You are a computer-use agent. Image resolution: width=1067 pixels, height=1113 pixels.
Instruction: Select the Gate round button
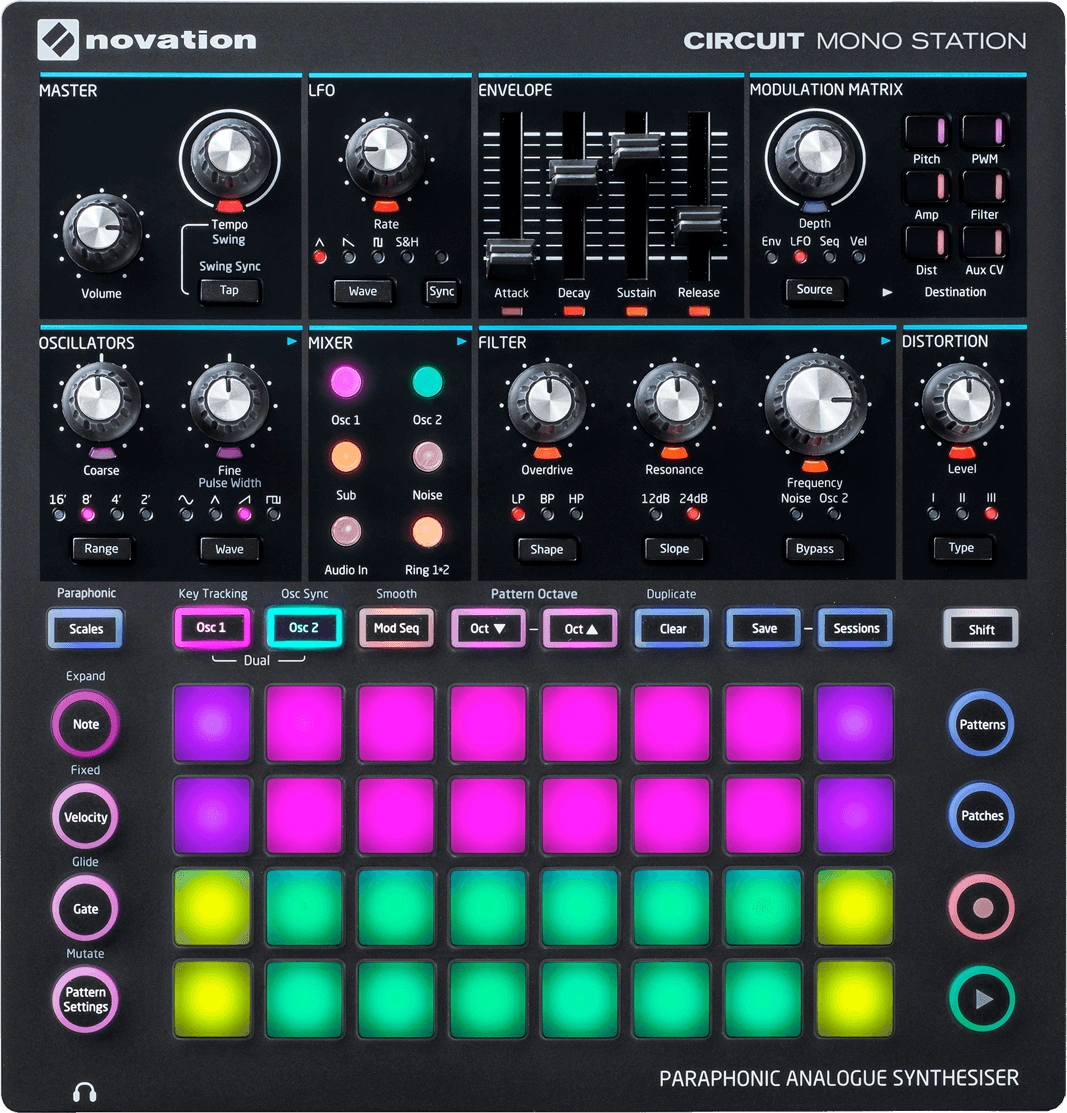coord(85,909)
